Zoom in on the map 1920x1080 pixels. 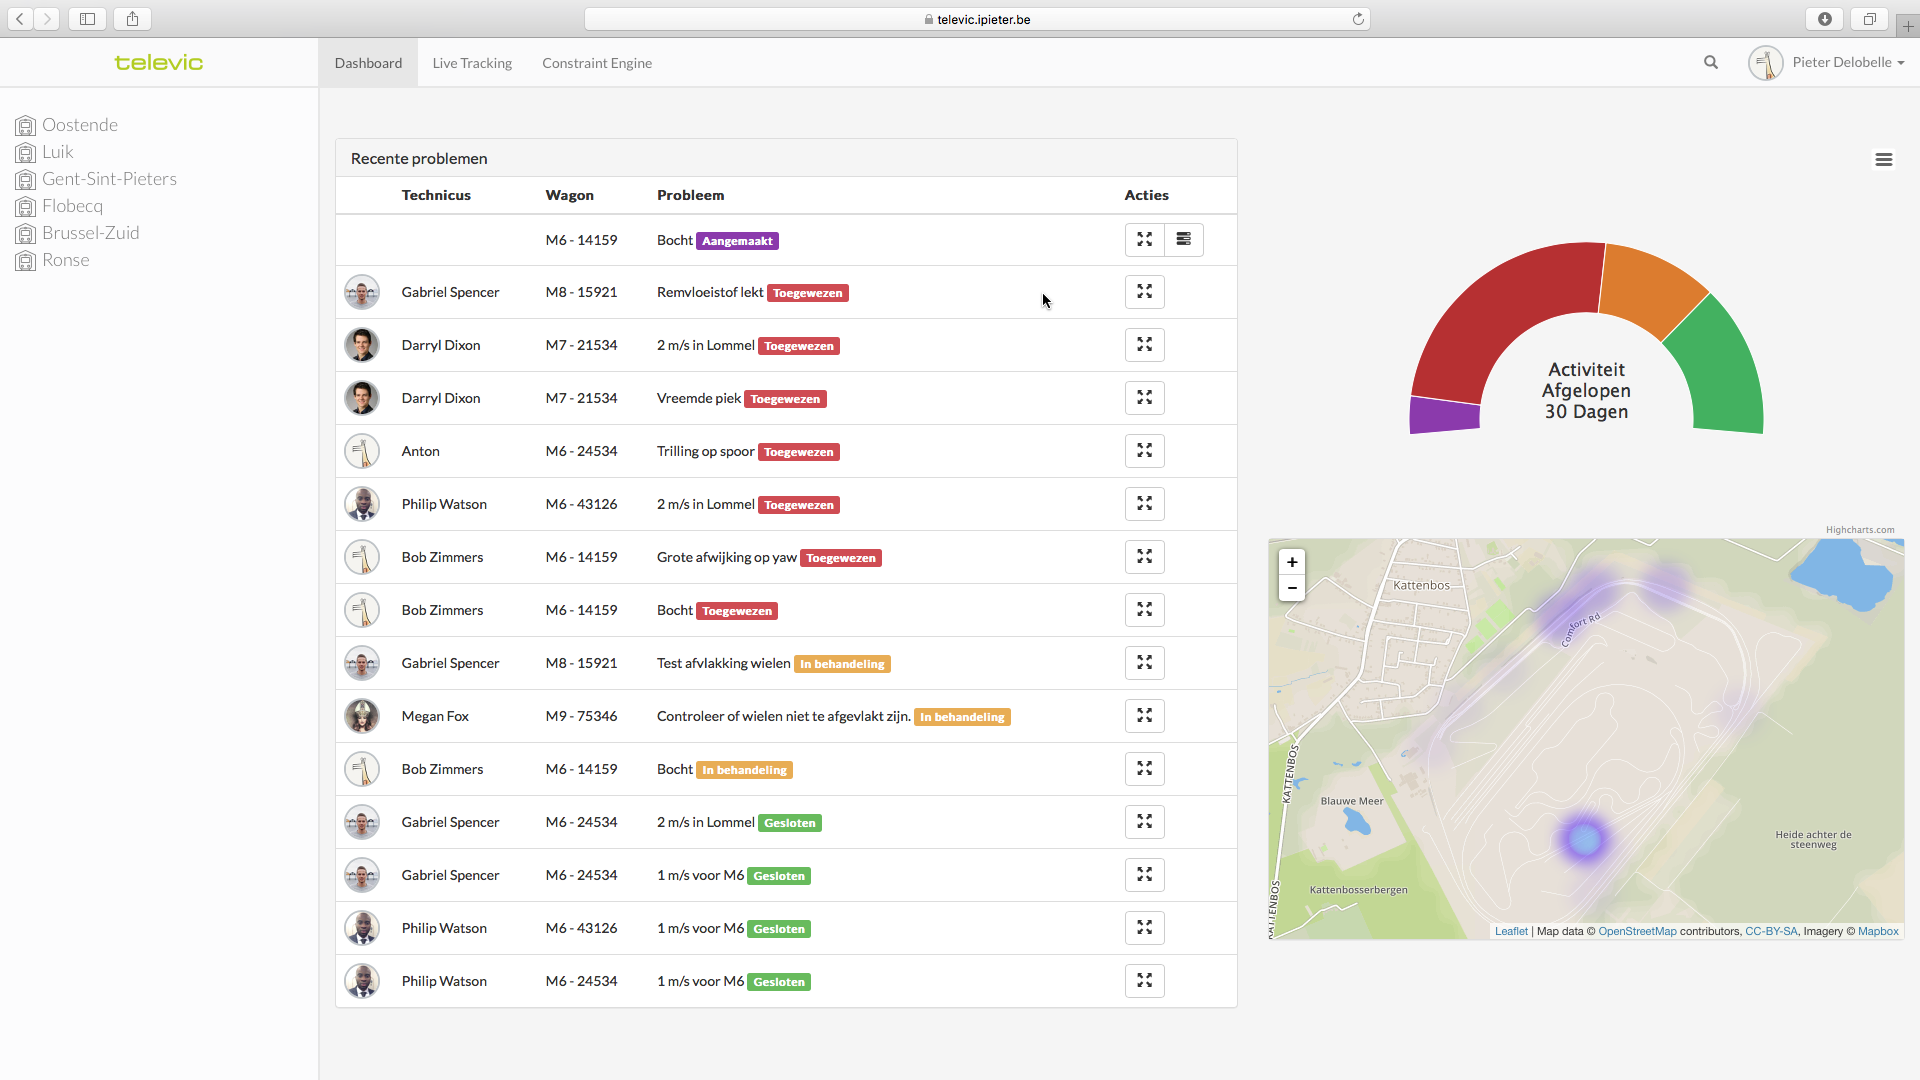tap(1291, 562)
